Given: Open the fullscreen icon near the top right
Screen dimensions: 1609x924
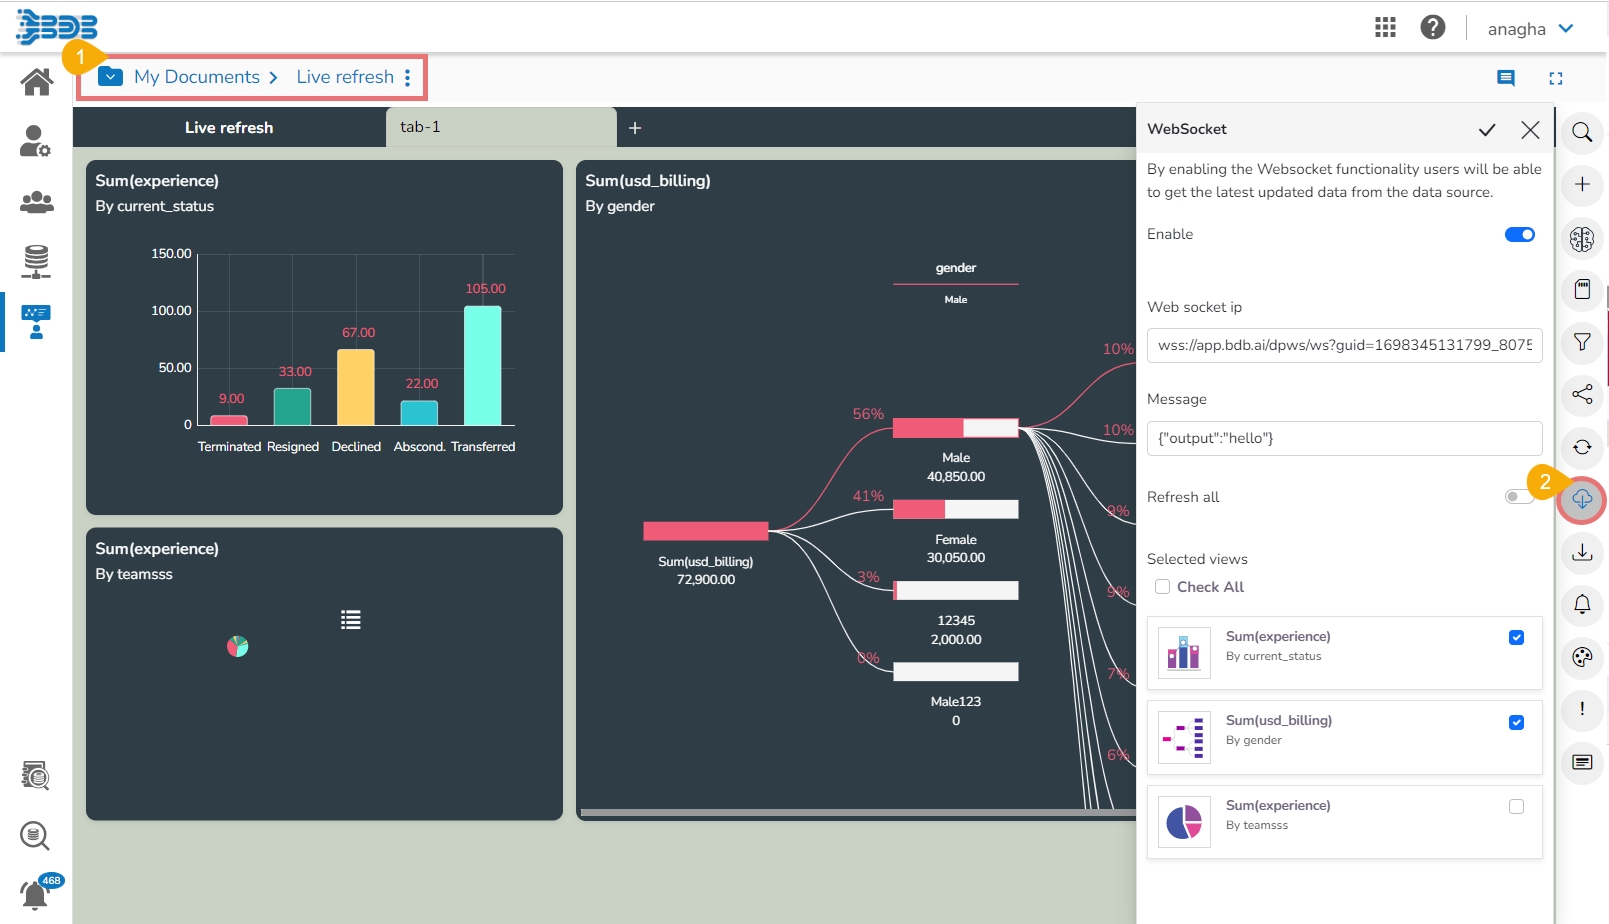Looking at the screenshot, I should click(1556, 78).
